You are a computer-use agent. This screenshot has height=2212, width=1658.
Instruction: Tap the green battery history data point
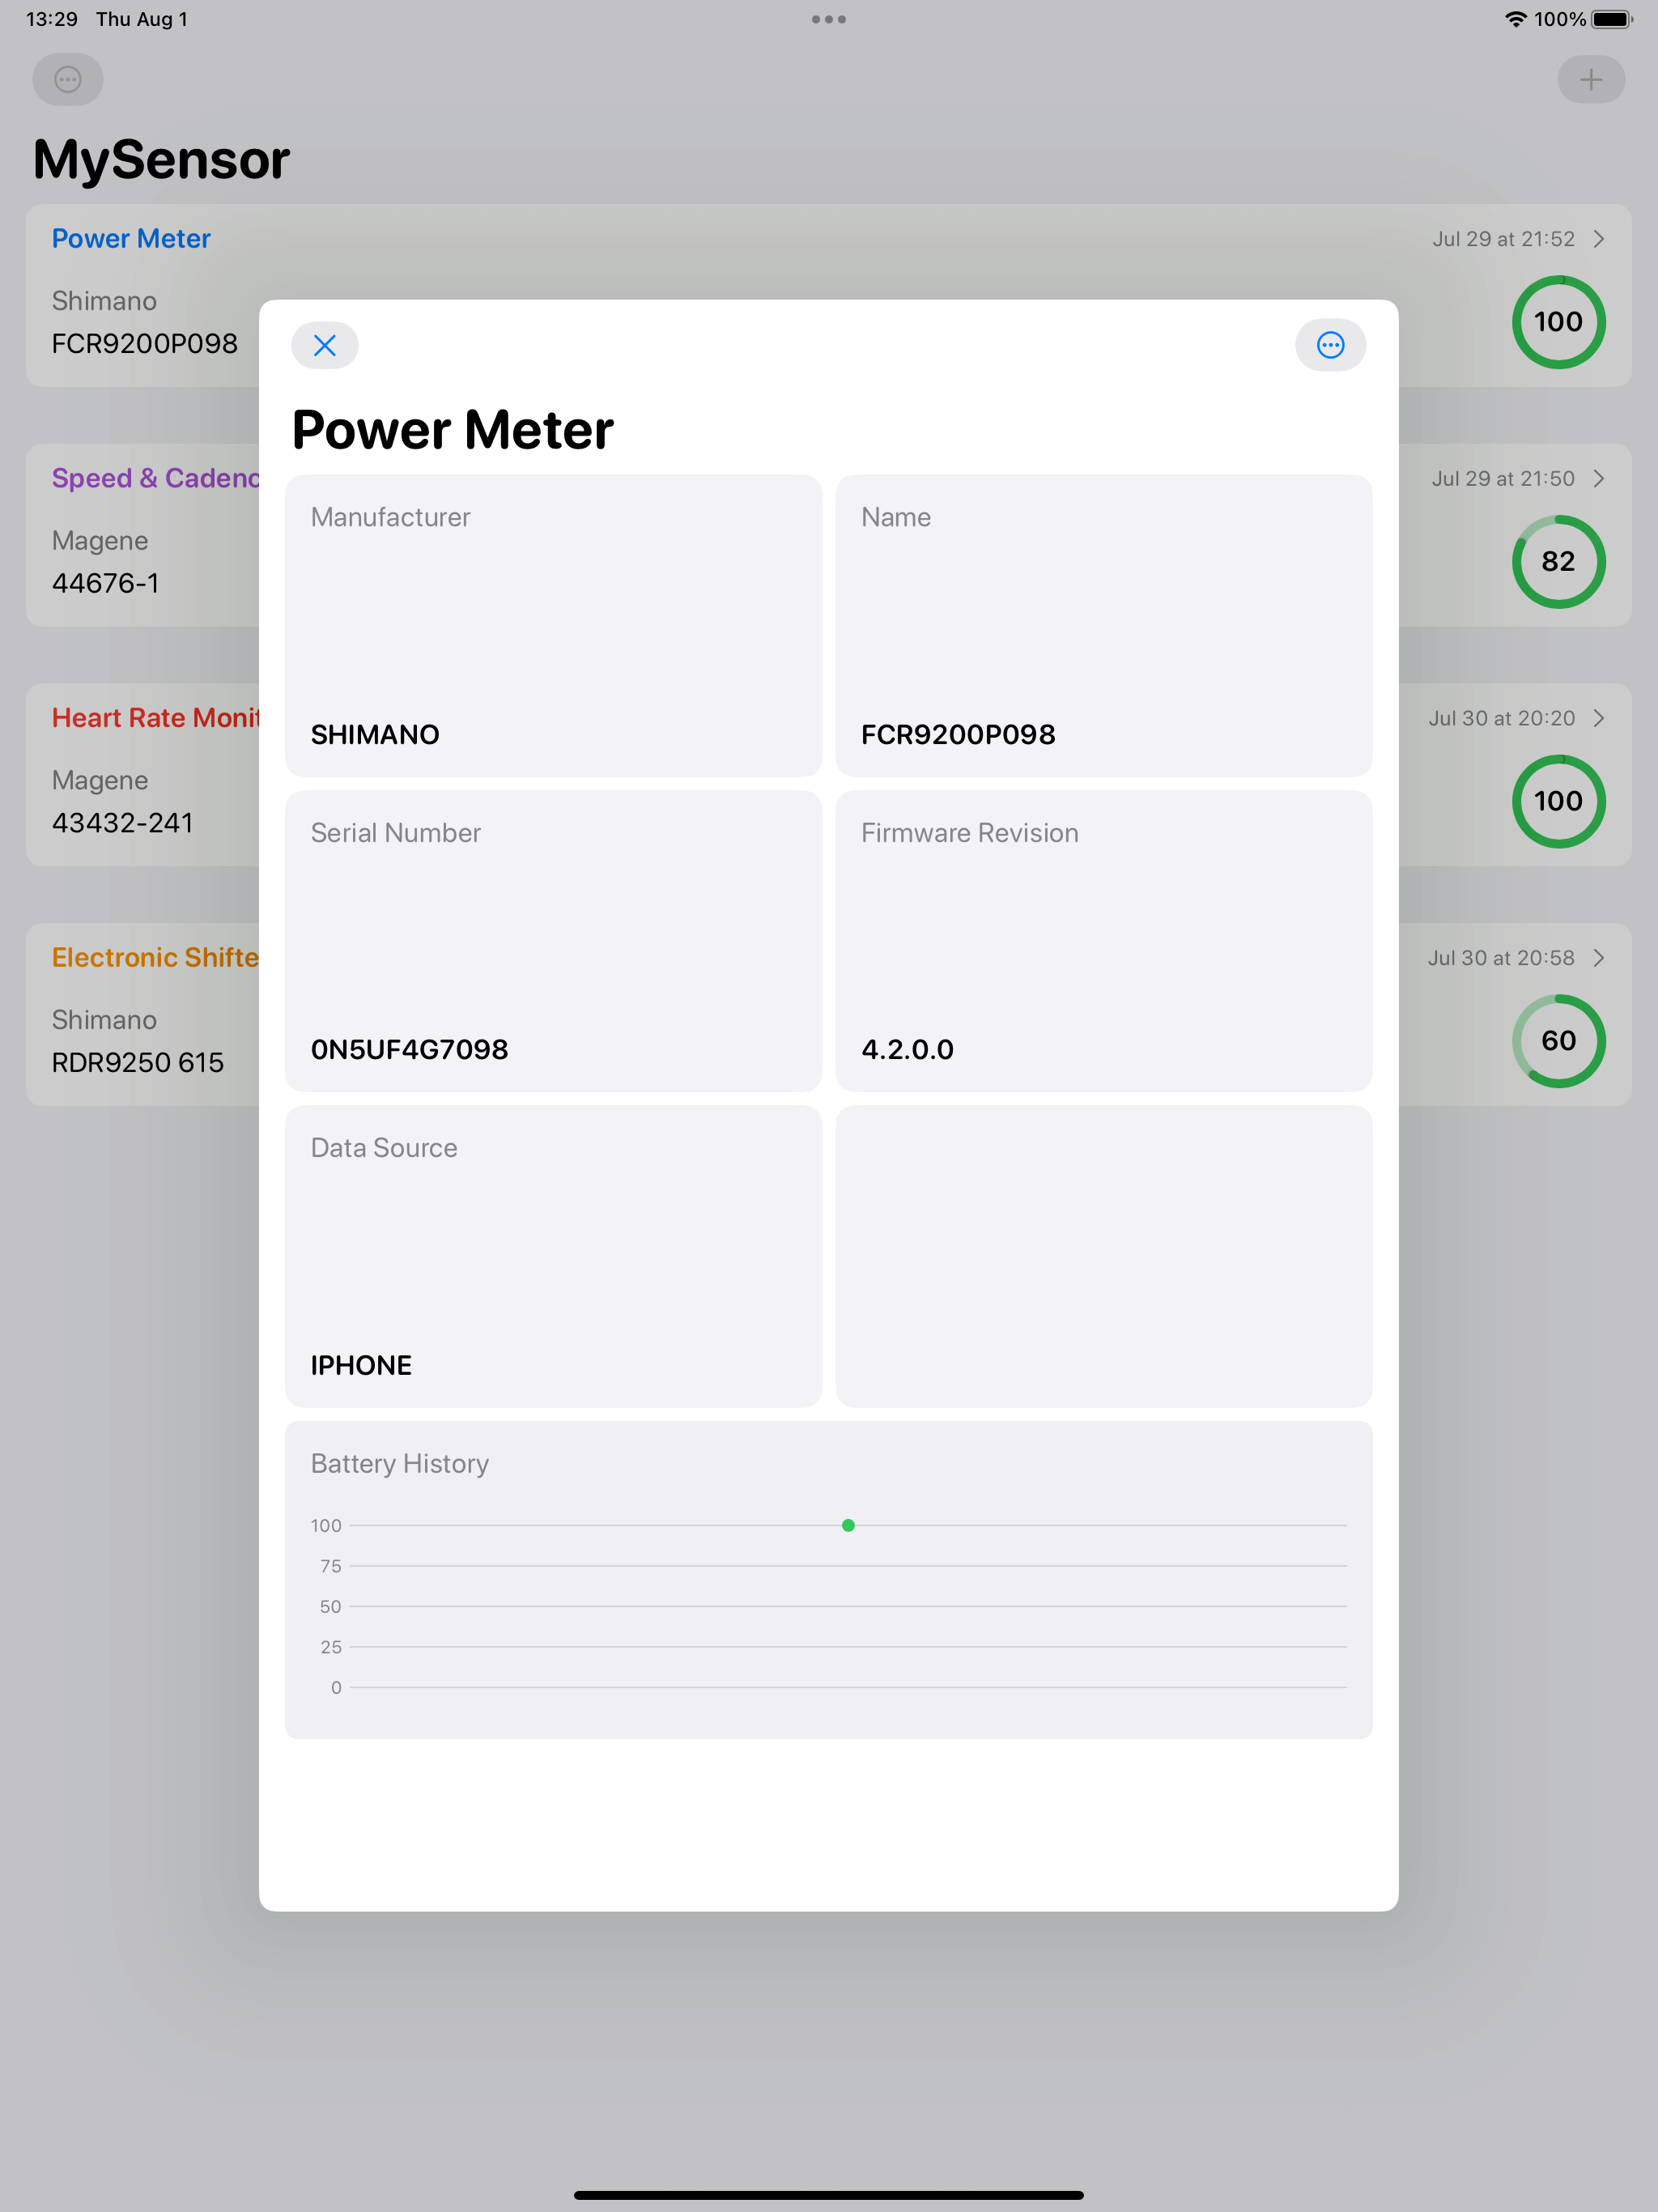pyautogui.click(x=848, y=1525)
